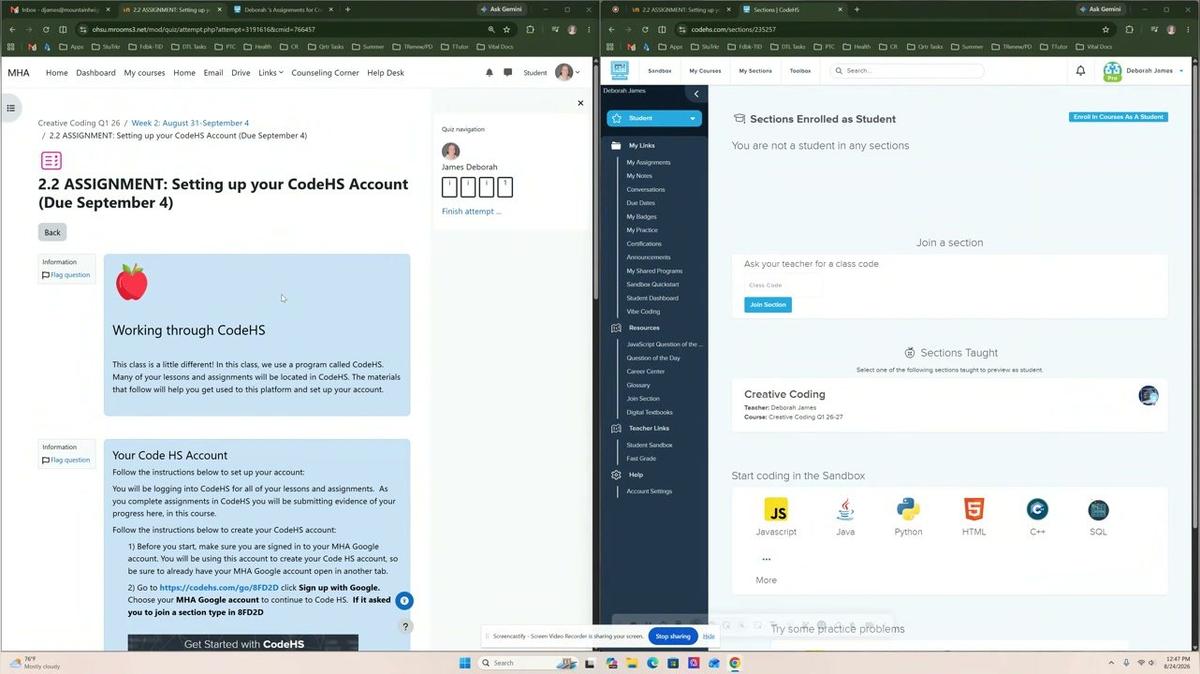Bookmark page star in CodeHS browser window
This screenshot has width=1200, height=674.
(1106, 30)
